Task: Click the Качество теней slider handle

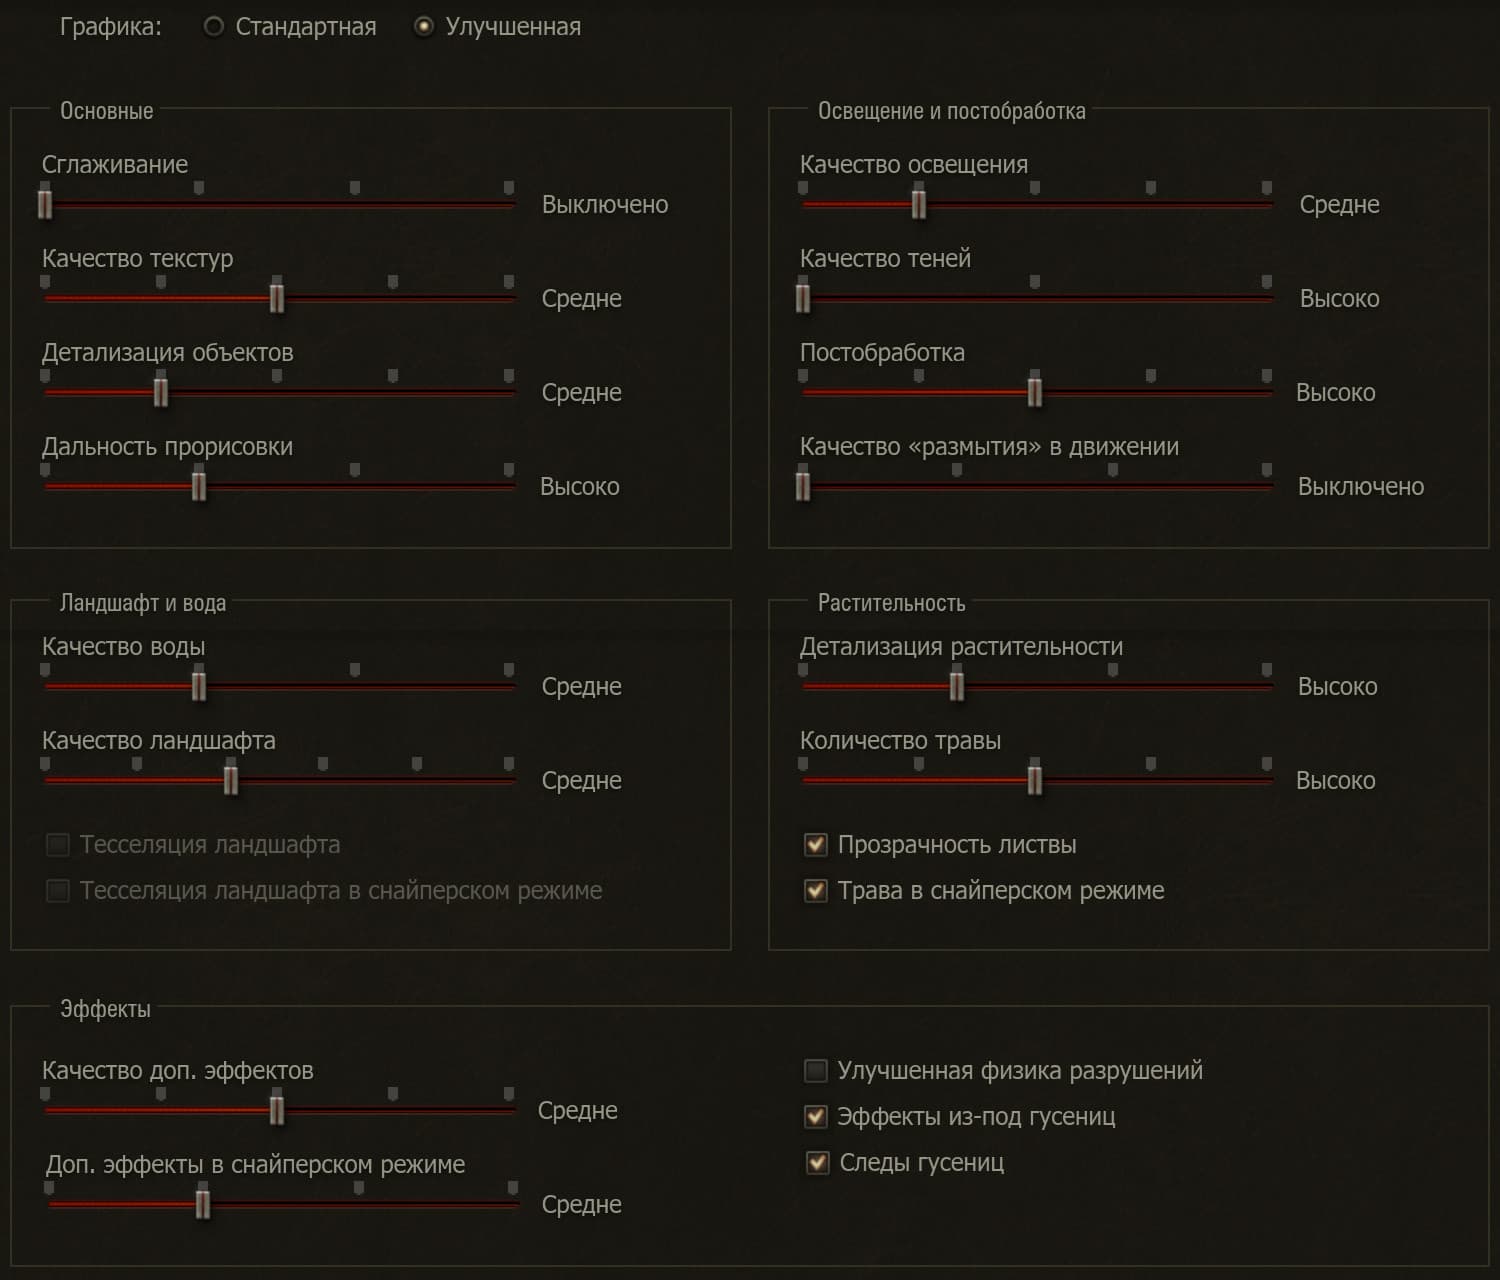Action: [803, 298]
